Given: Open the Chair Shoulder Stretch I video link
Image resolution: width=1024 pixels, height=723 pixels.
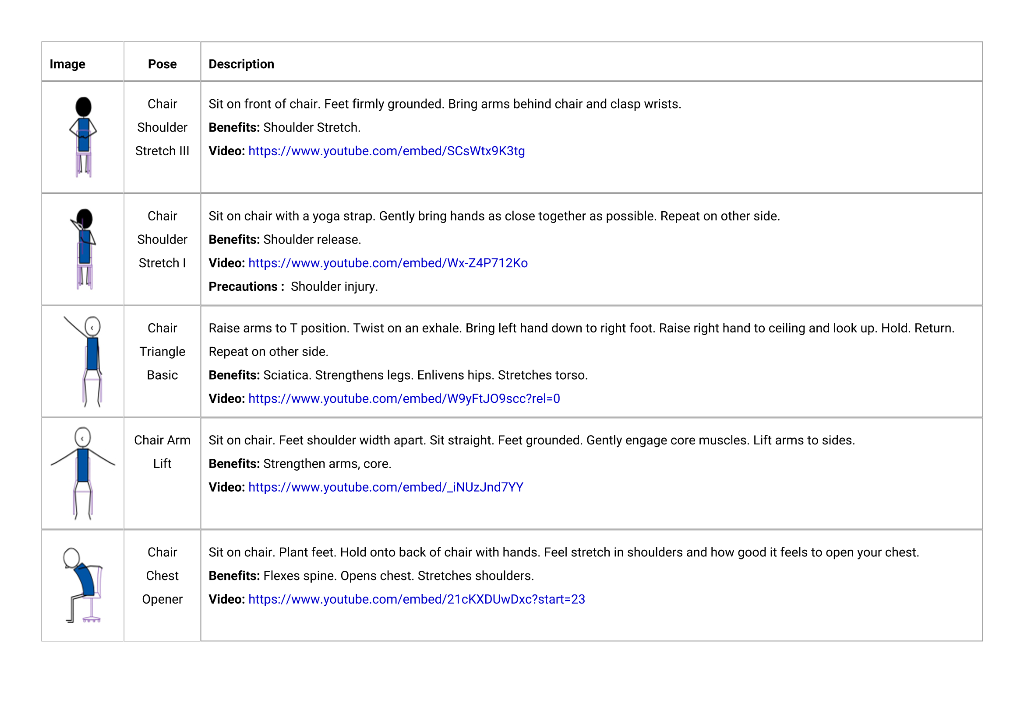Looking at the screenshot, I should coord(388,263).
